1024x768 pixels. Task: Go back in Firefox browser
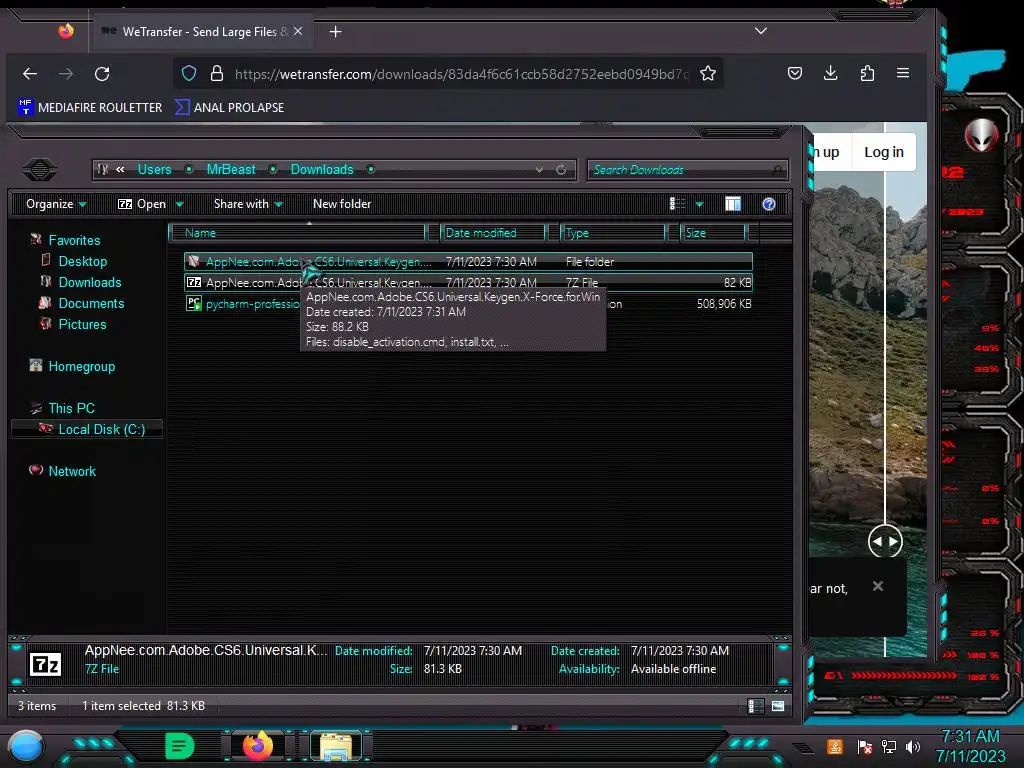click(30, 74)
